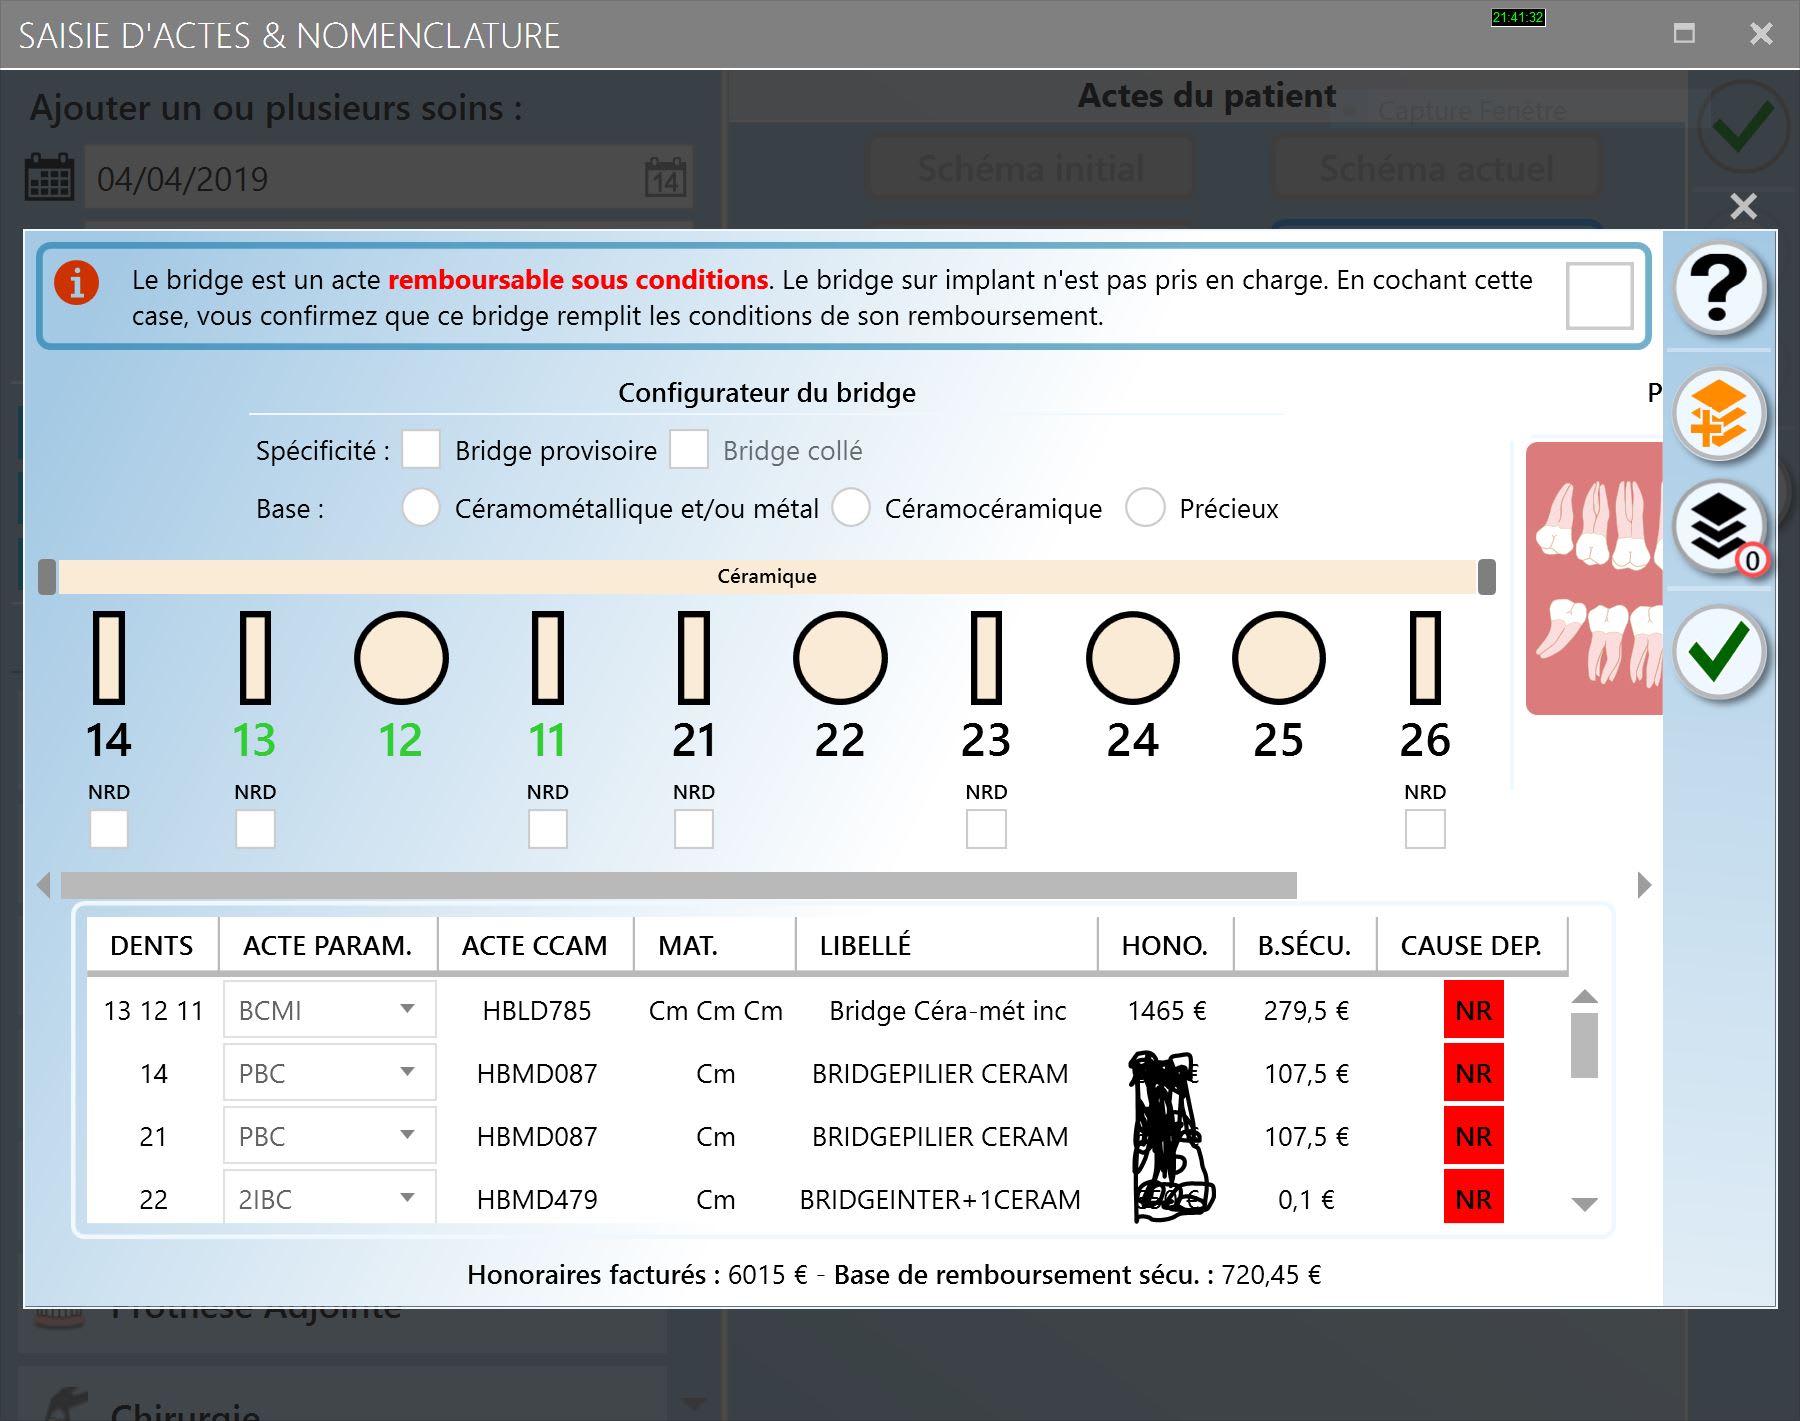This screenshot has height=1421, width=1800.
Task: Tick the reimbursement conditions confirmation checkbox
Action: pyautogui.click(x=1598, y=296)
